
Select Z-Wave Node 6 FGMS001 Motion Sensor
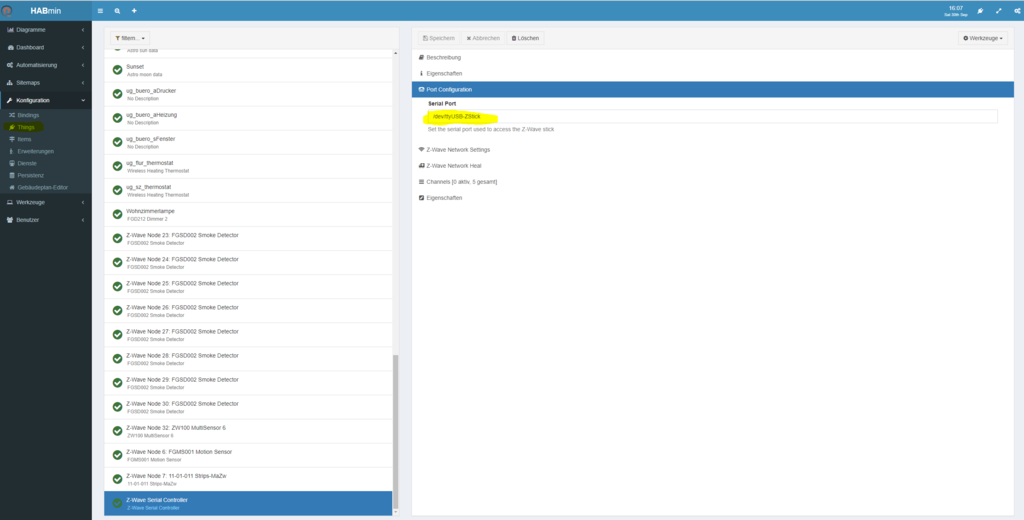(250, 454)
